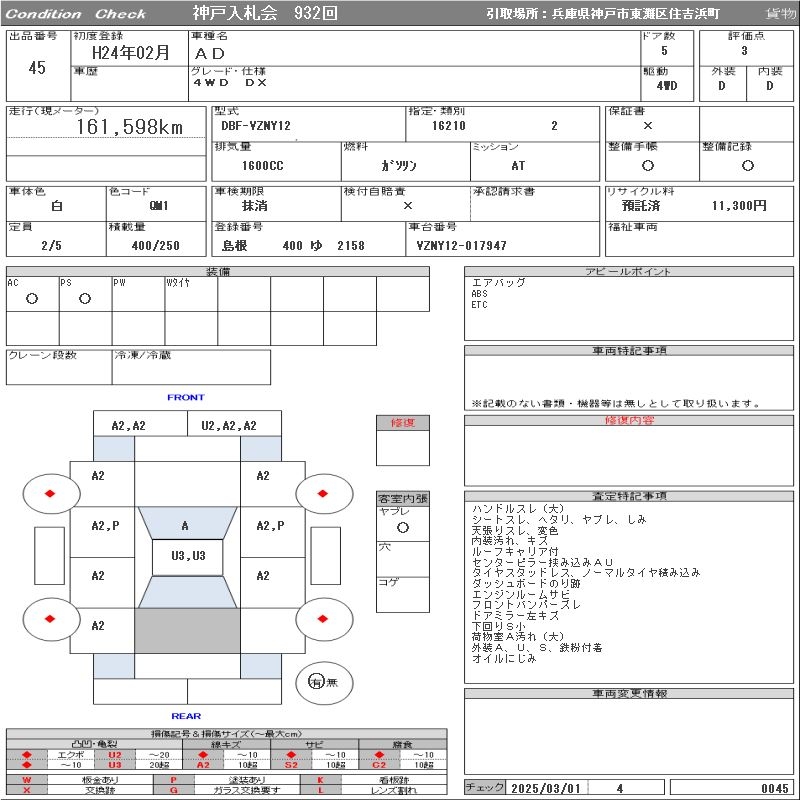800x800 pixels.
Task: Click the 保証書 cross mark
Action: (x=647, y=126)
